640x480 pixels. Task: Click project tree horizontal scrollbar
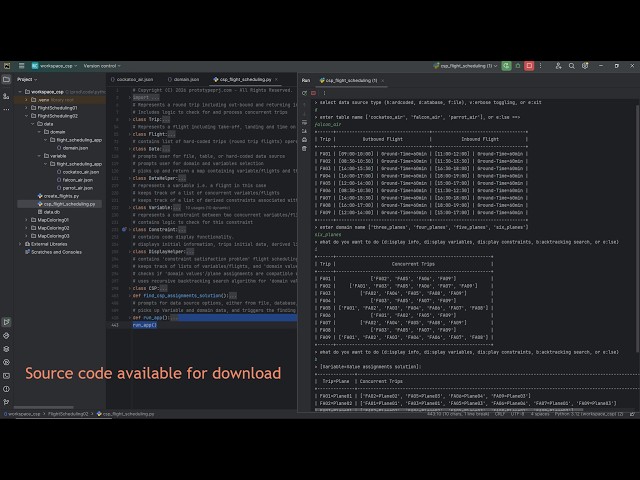[44, 407]
